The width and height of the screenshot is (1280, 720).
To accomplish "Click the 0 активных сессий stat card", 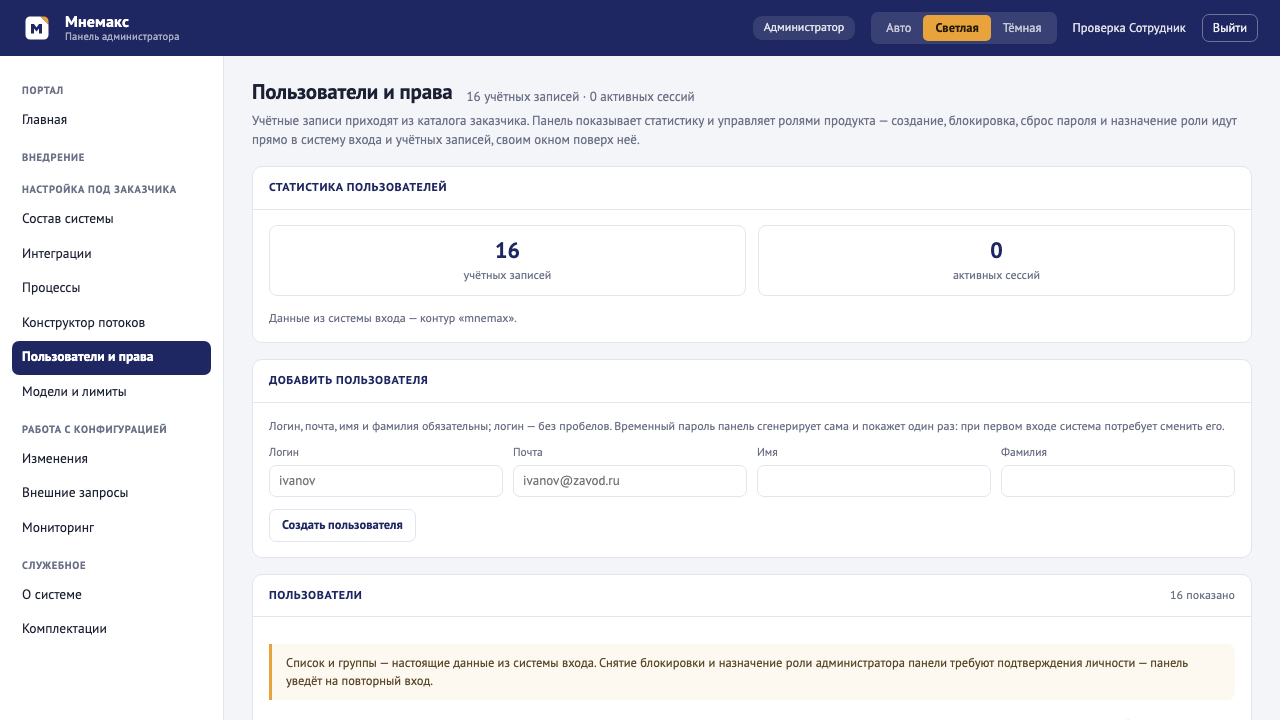I will tap(996, 260).
